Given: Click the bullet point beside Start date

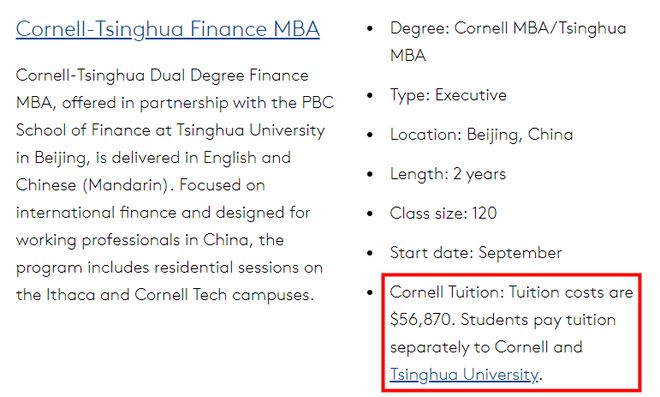Looking at the screenshot, I should [x=370, y=253].
